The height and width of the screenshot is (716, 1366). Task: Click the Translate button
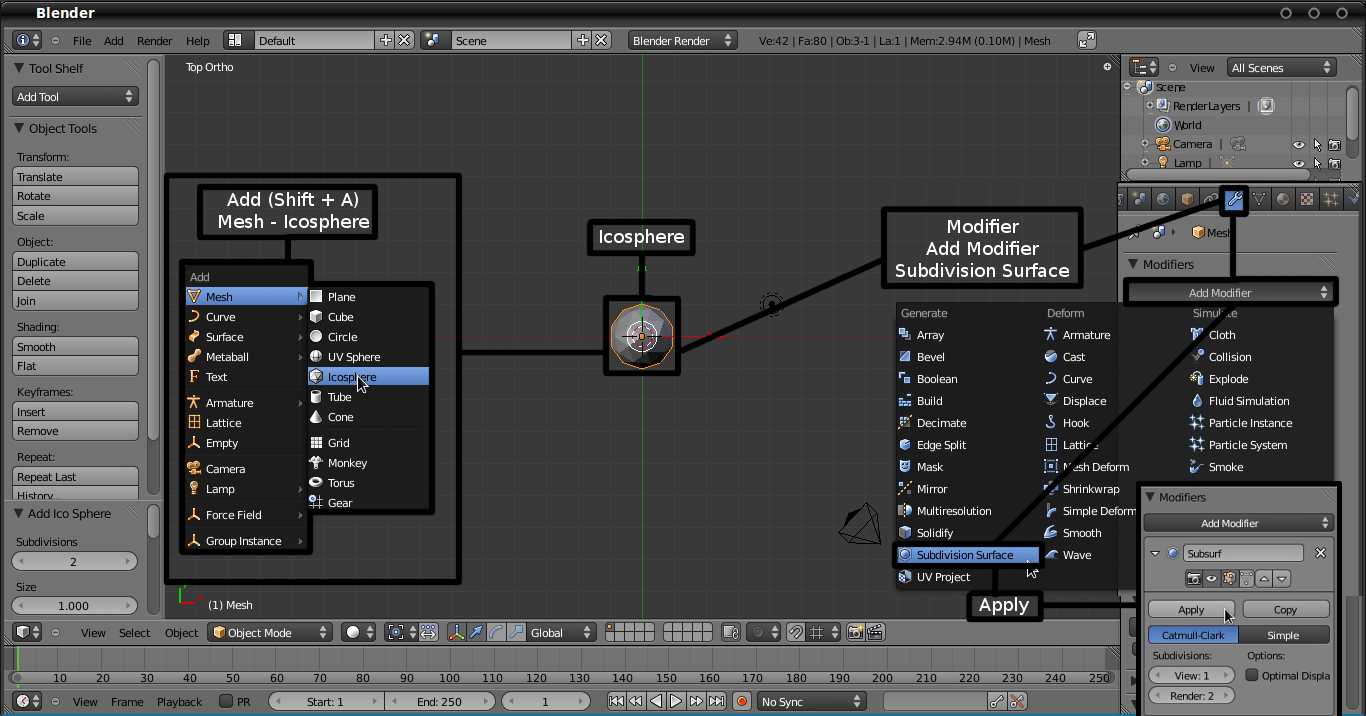point(76,177)
